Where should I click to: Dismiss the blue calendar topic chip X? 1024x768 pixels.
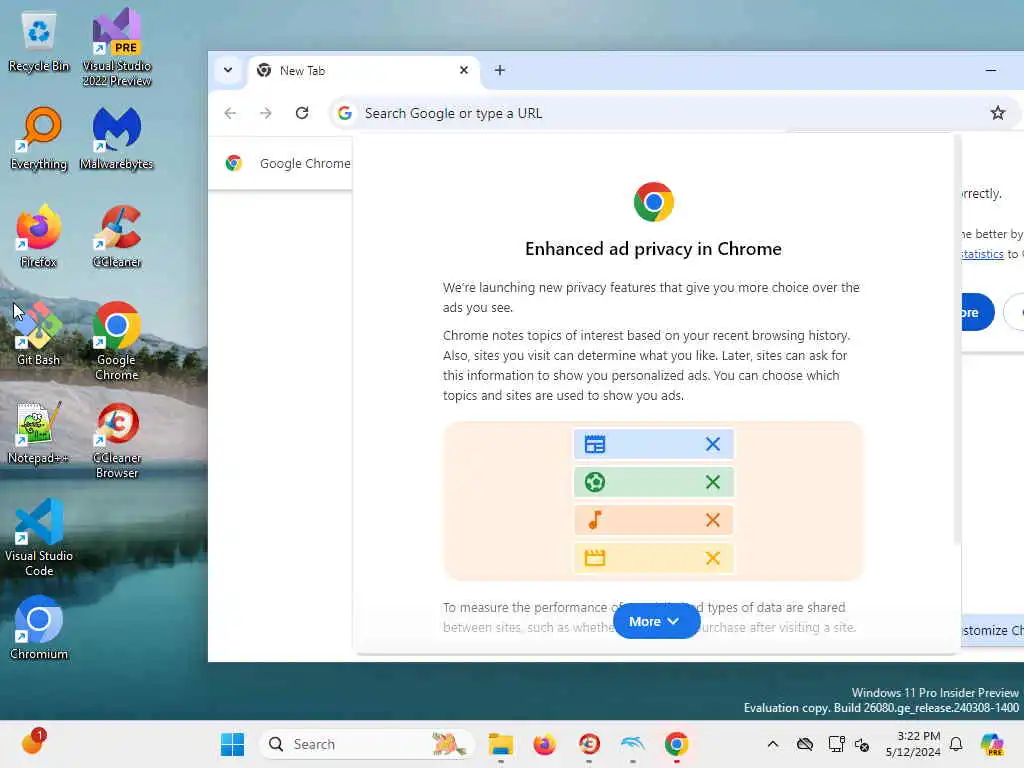(712, 444)
